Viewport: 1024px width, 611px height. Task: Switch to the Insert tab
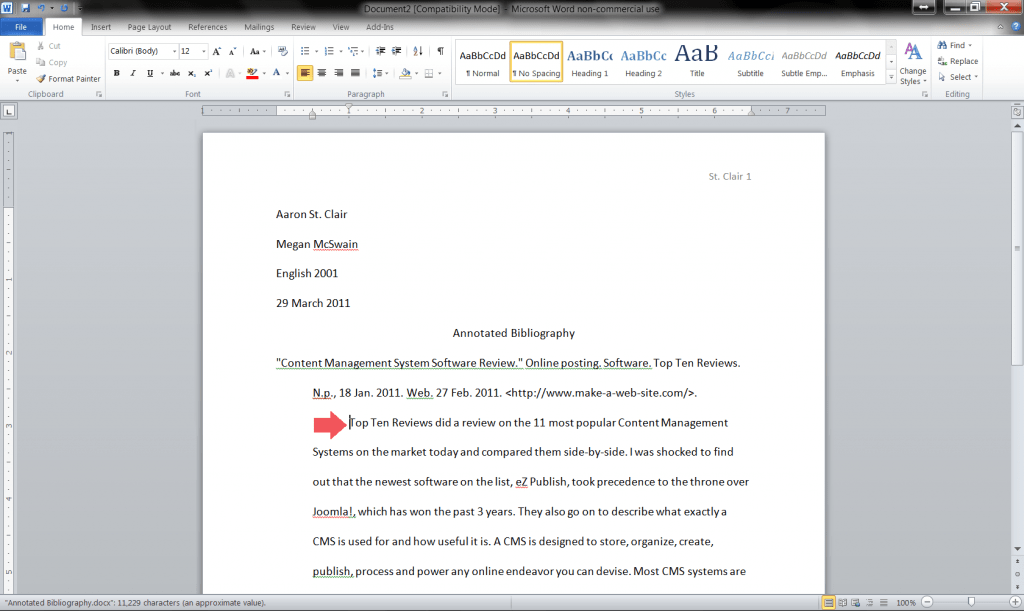tap(101, 27)
